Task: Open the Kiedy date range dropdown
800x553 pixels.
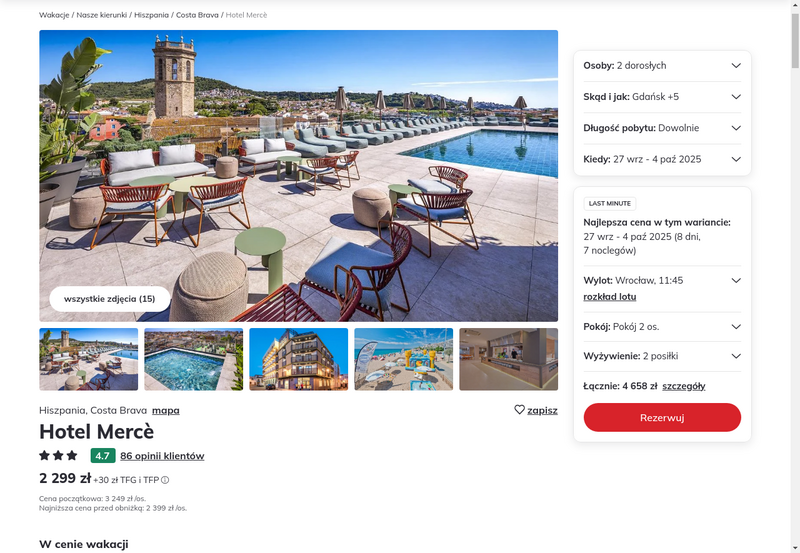Action: (x=662, y=159)
